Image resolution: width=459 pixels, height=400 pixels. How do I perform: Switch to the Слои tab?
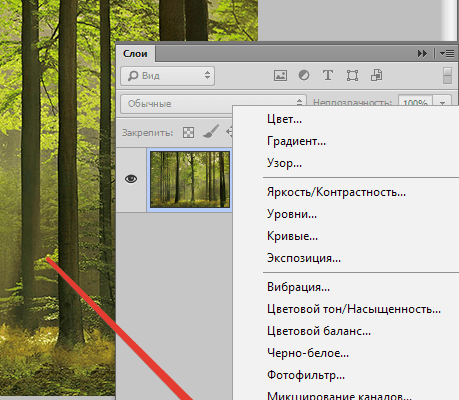pyautogui.click(x=135, y=54)
